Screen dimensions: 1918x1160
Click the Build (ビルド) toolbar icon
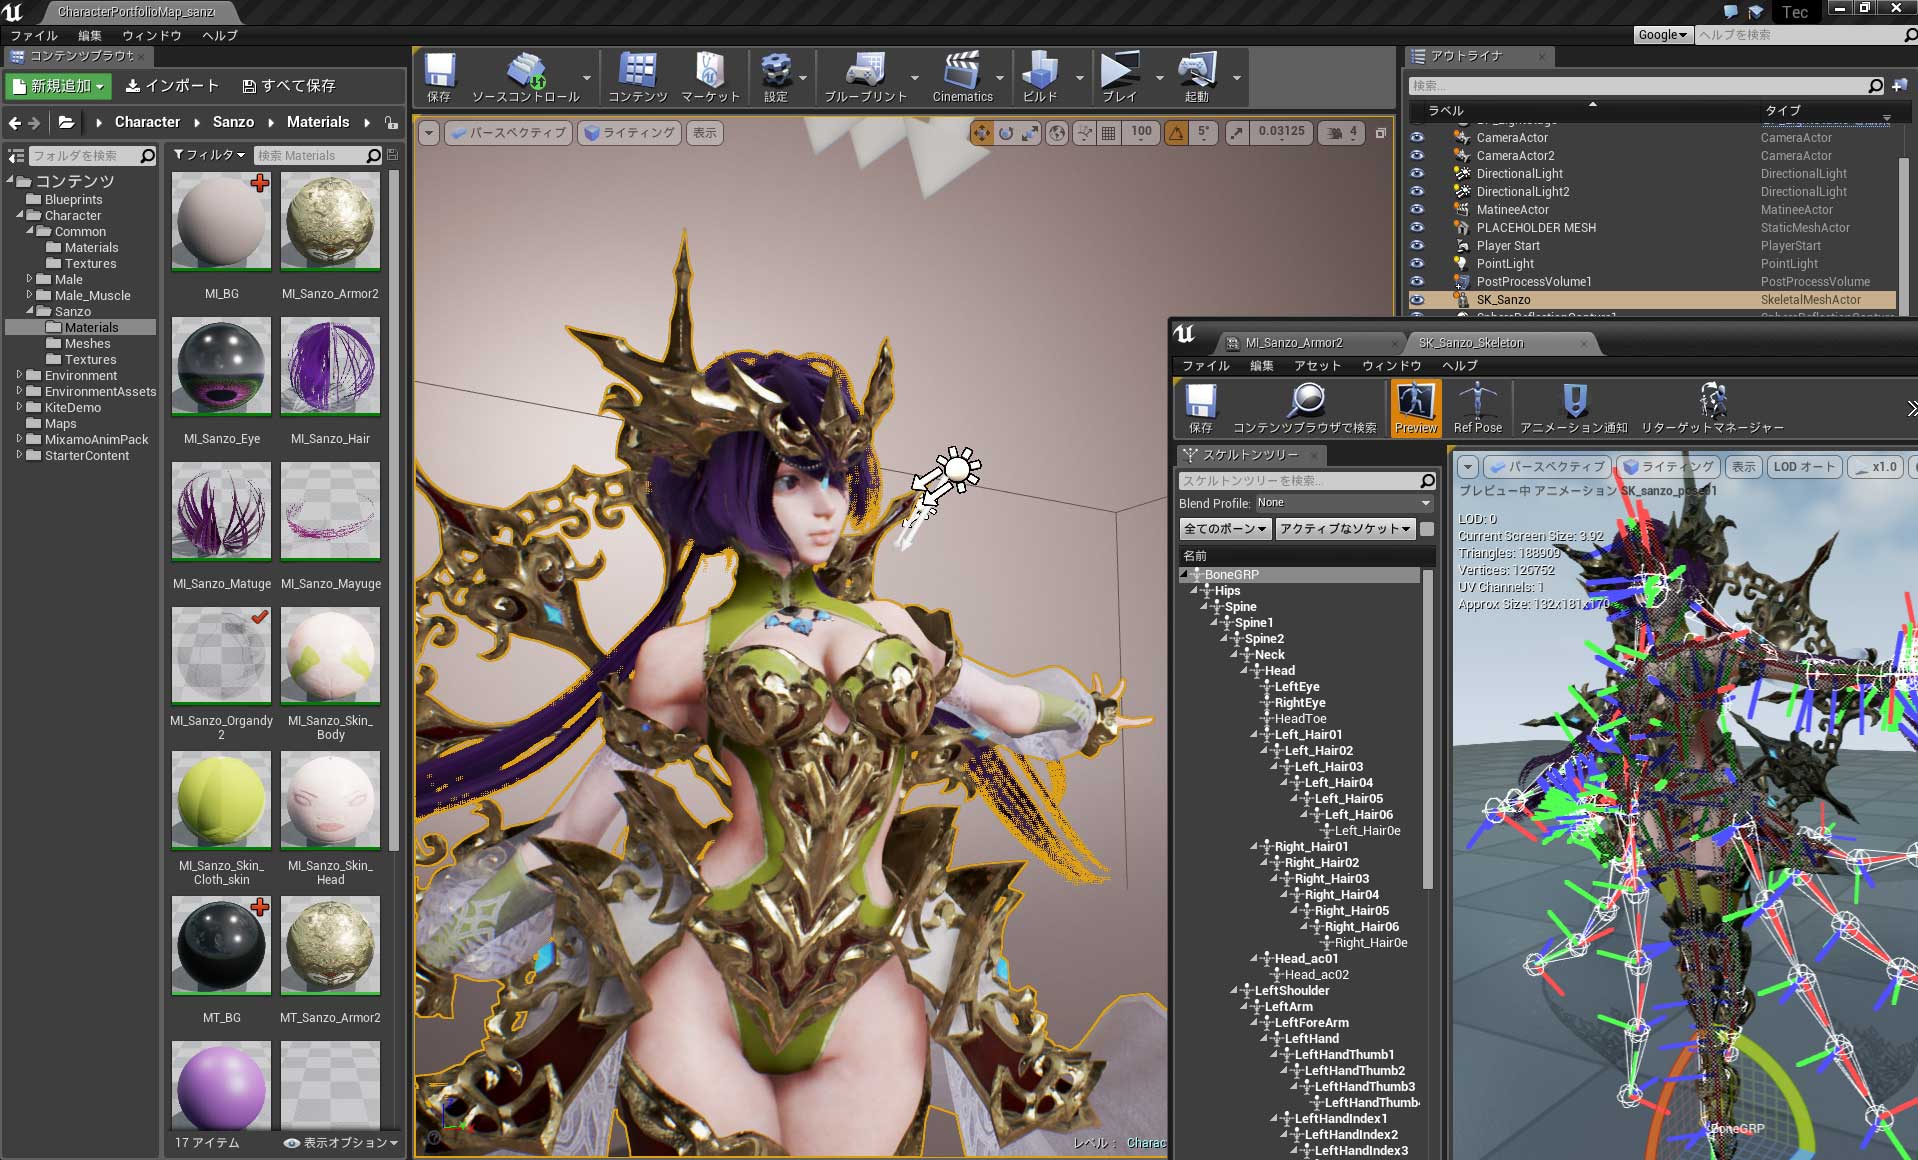(1040, 71)
